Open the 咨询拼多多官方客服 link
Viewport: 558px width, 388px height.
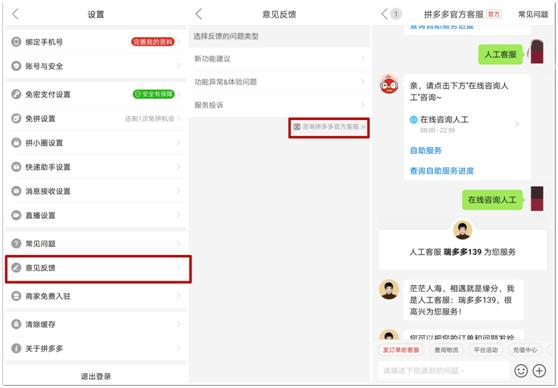(x=329, y=127)
